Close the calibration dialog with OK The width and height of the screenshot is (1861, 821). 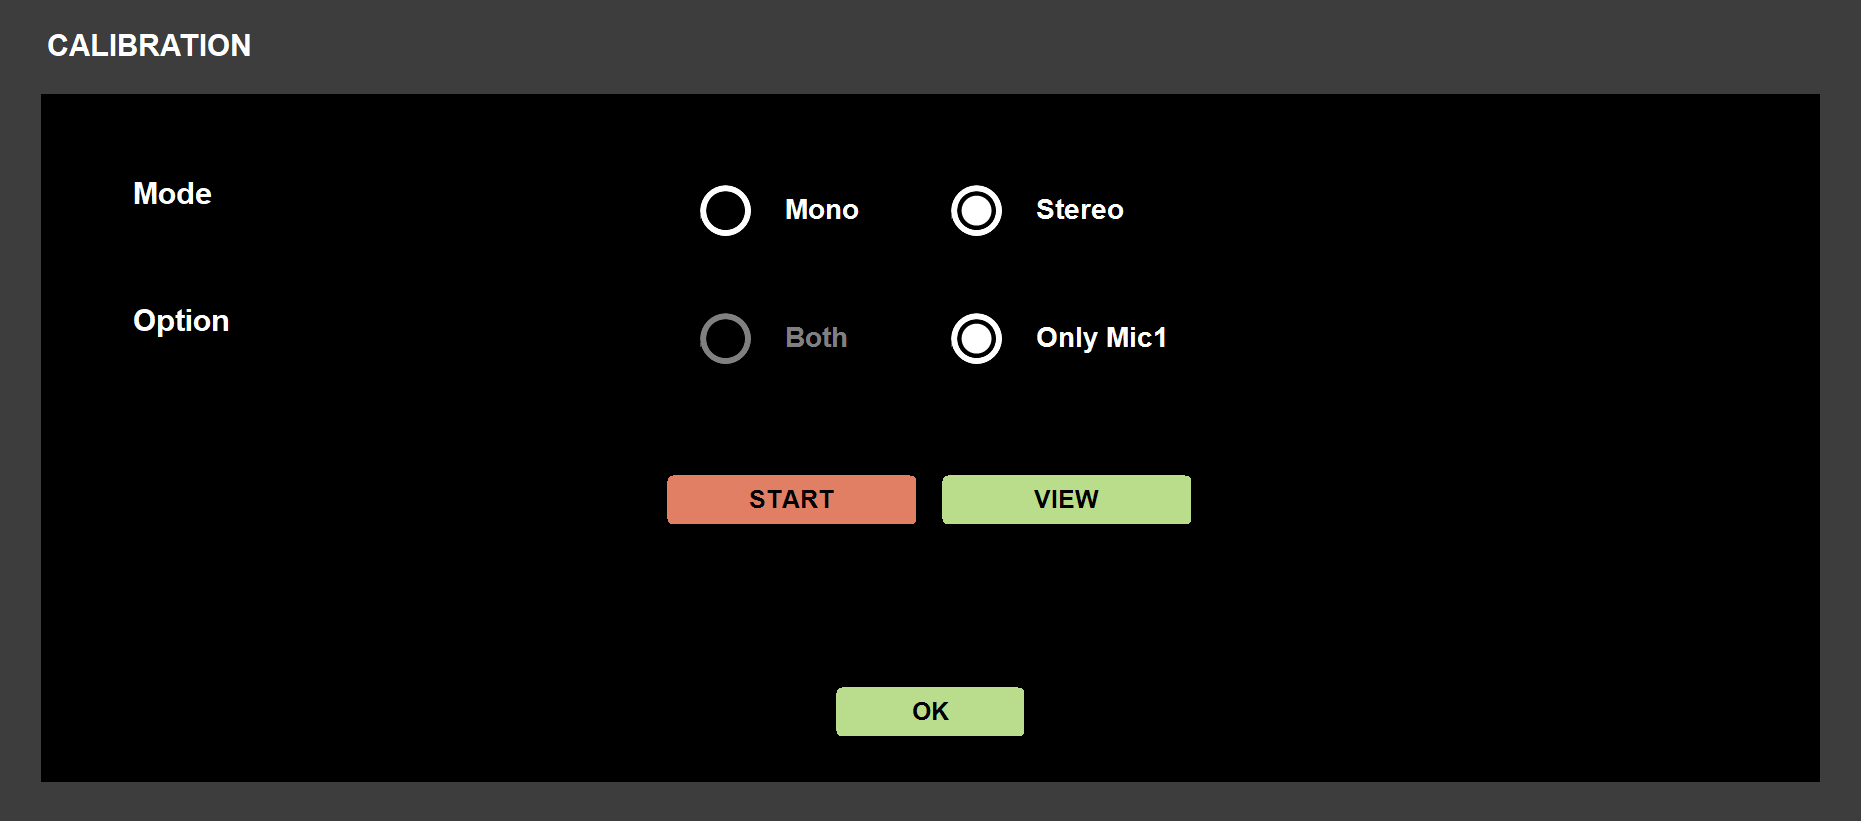[x=929, y=711]
